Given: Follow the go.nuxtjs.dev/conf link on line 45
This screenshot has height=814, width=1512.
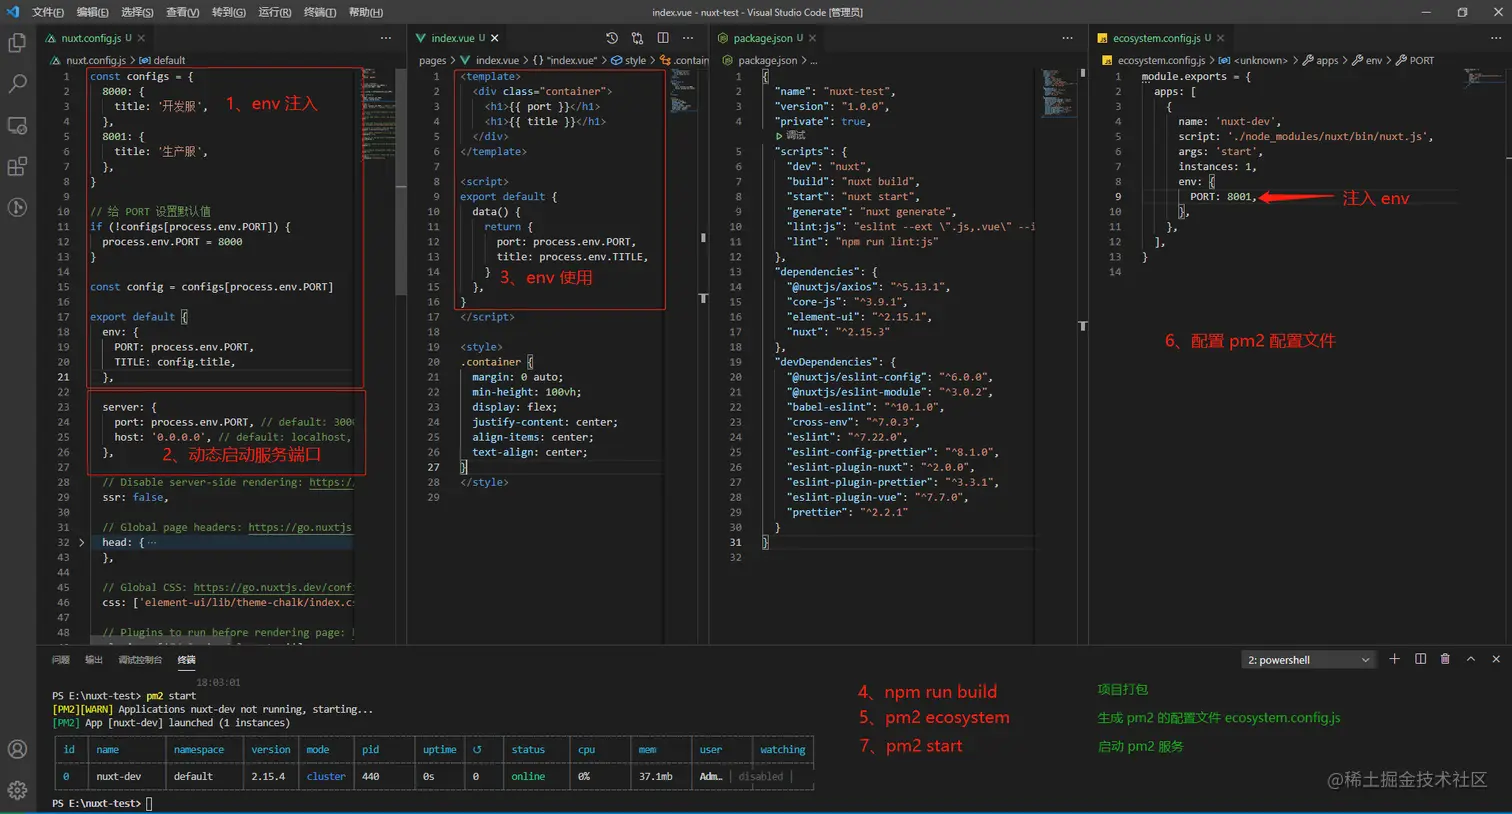Looking at the screenshot, I should click(x=273, y=587).
